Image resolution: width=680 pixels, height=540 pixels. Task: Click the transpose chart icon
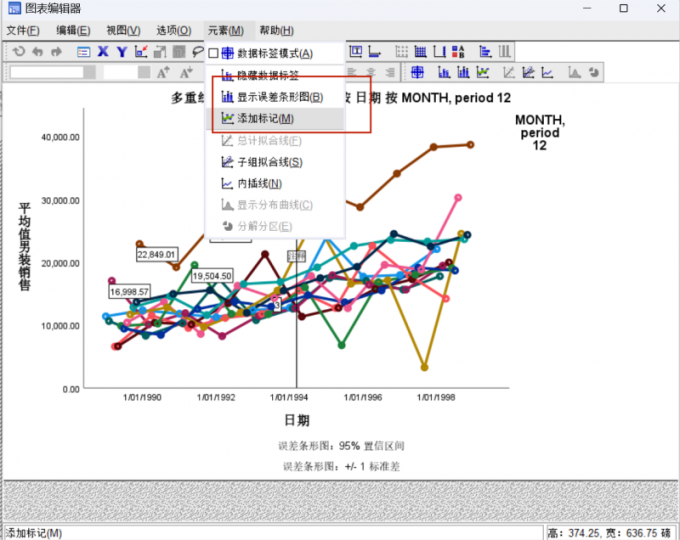click(485, 52)
